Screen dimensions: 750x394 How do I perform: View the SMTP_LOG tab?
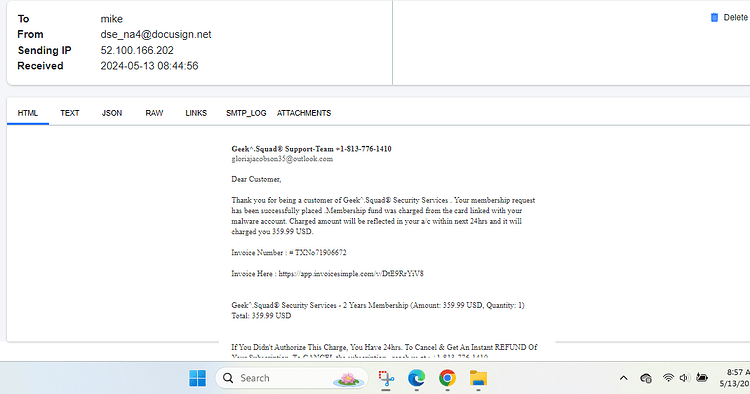coord(246,113)
